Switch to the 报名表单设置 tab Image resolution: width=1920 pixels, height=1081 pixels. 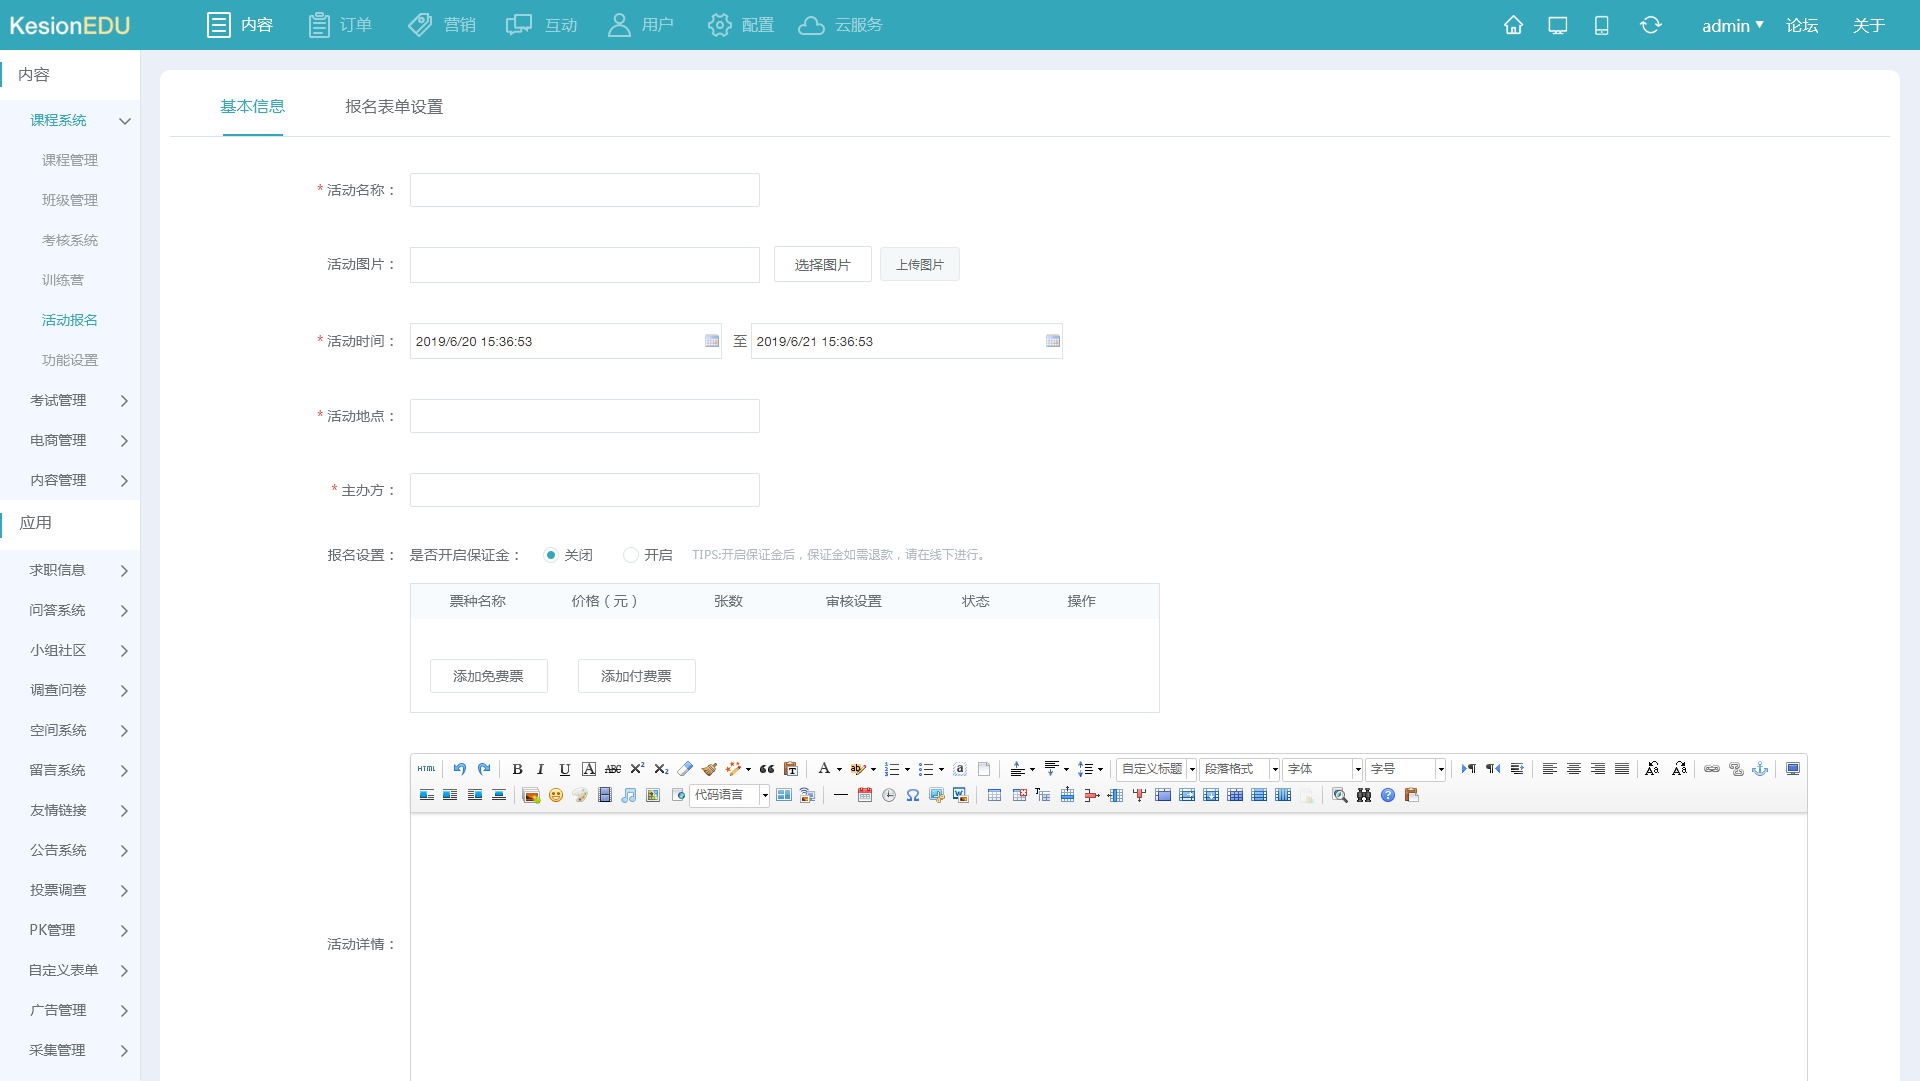click(394, 107)
